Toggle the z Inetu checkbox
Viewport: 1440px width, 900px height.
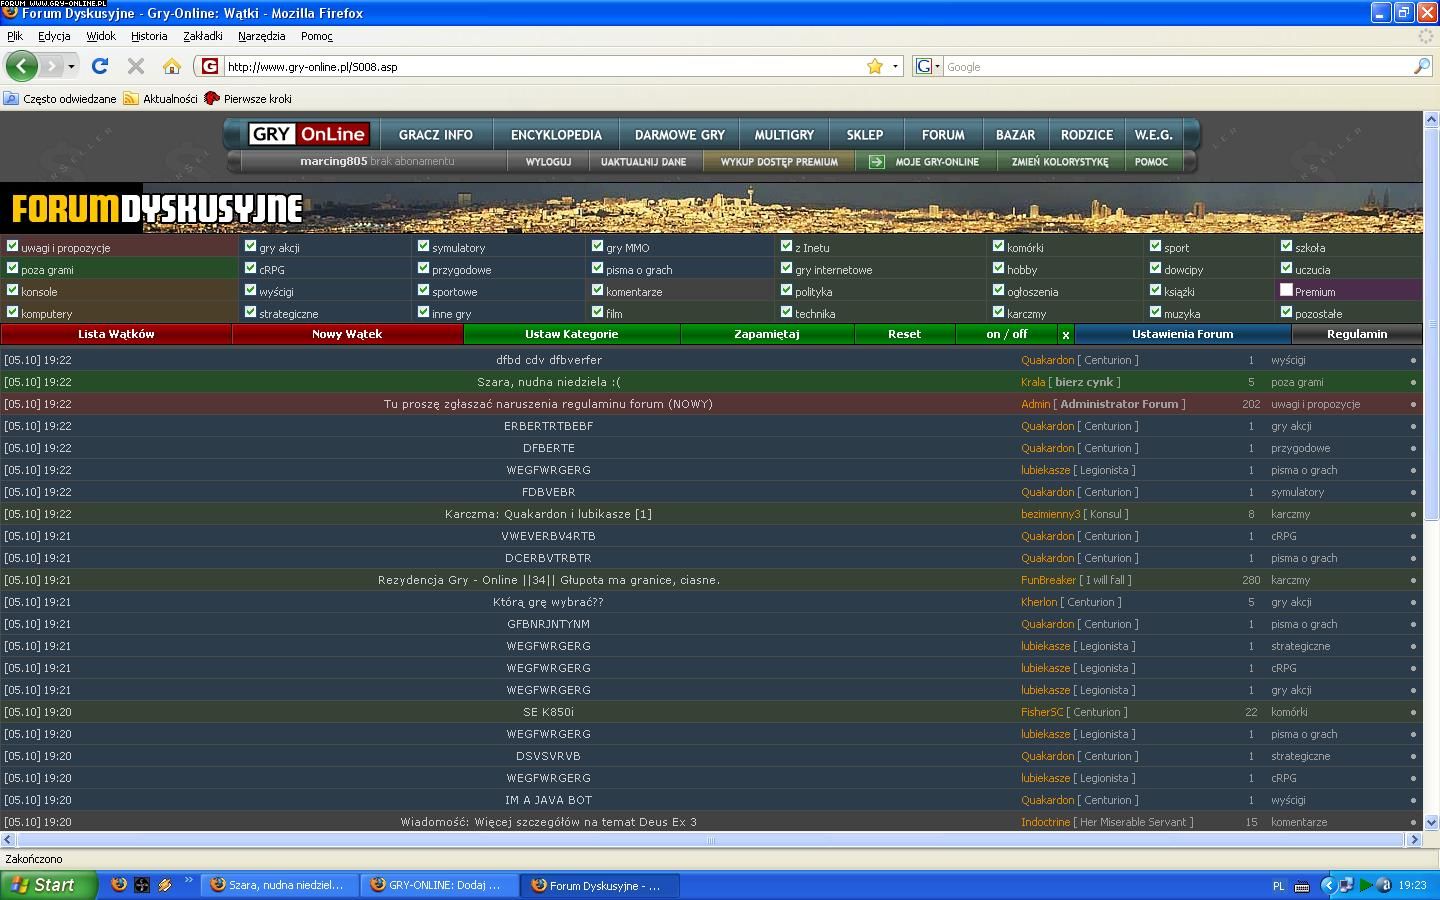tap(786, 246)
